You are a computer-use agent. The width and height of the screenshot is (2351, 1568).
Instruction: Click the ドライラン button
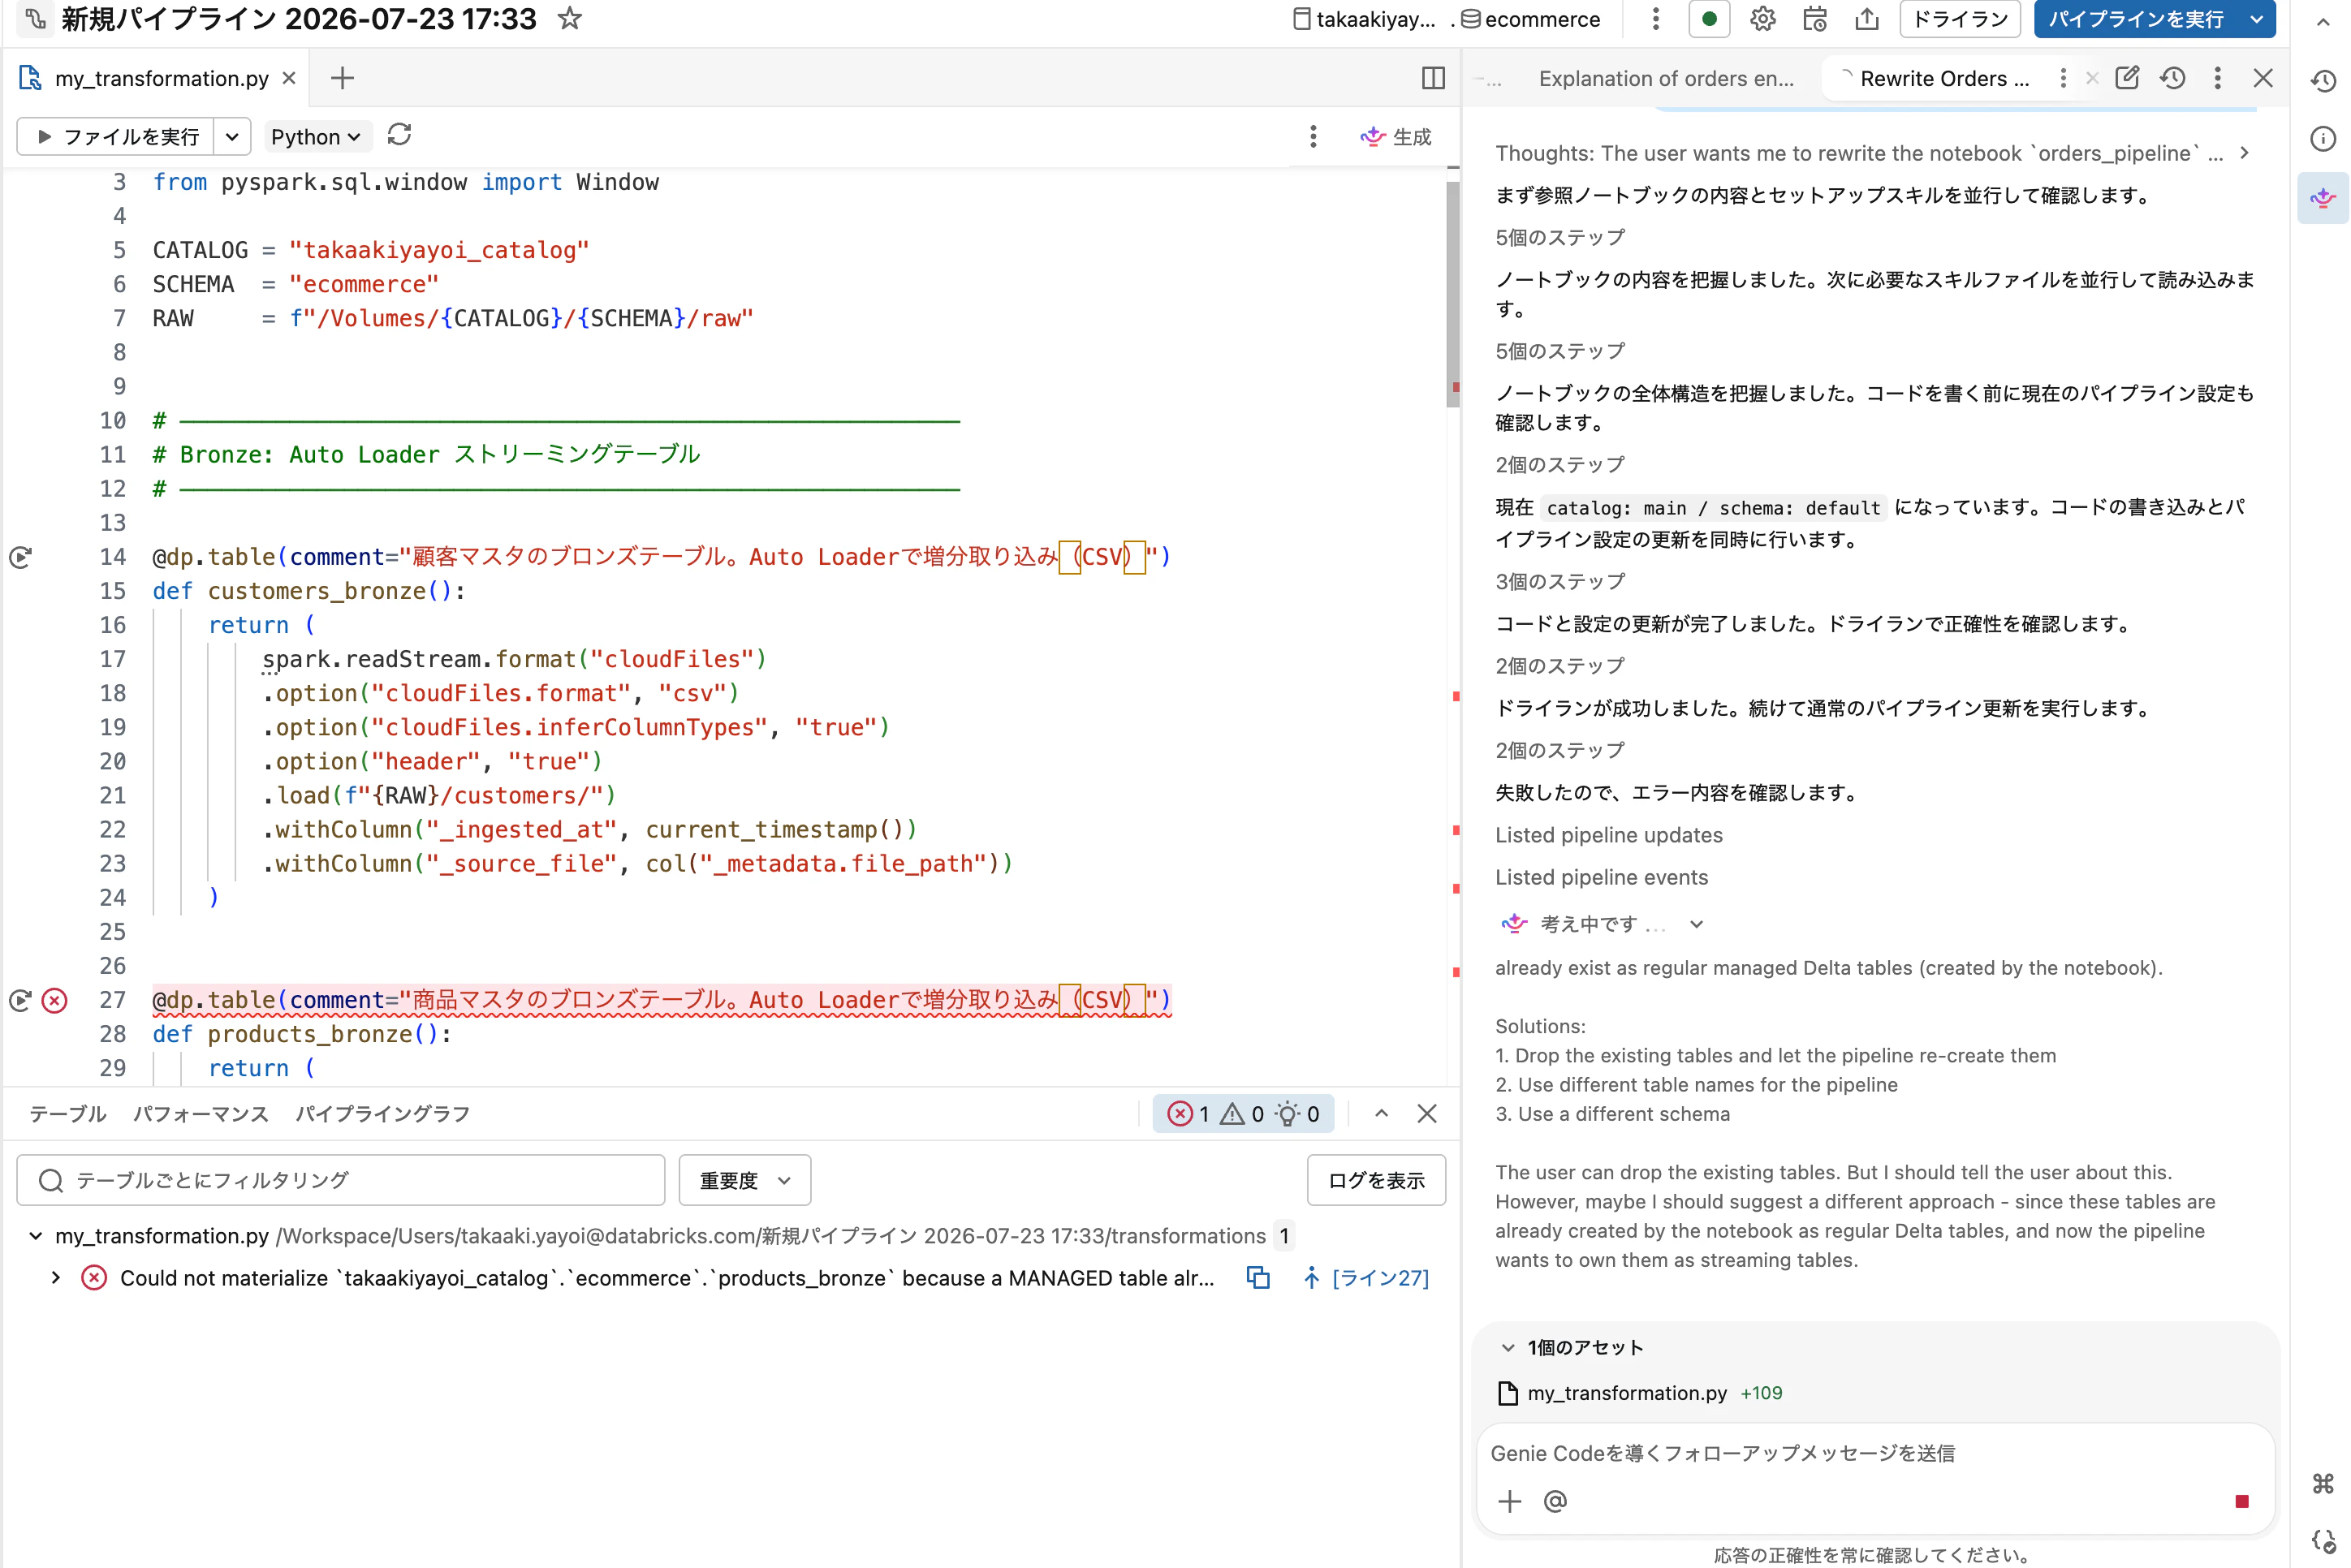(1960, 19)
